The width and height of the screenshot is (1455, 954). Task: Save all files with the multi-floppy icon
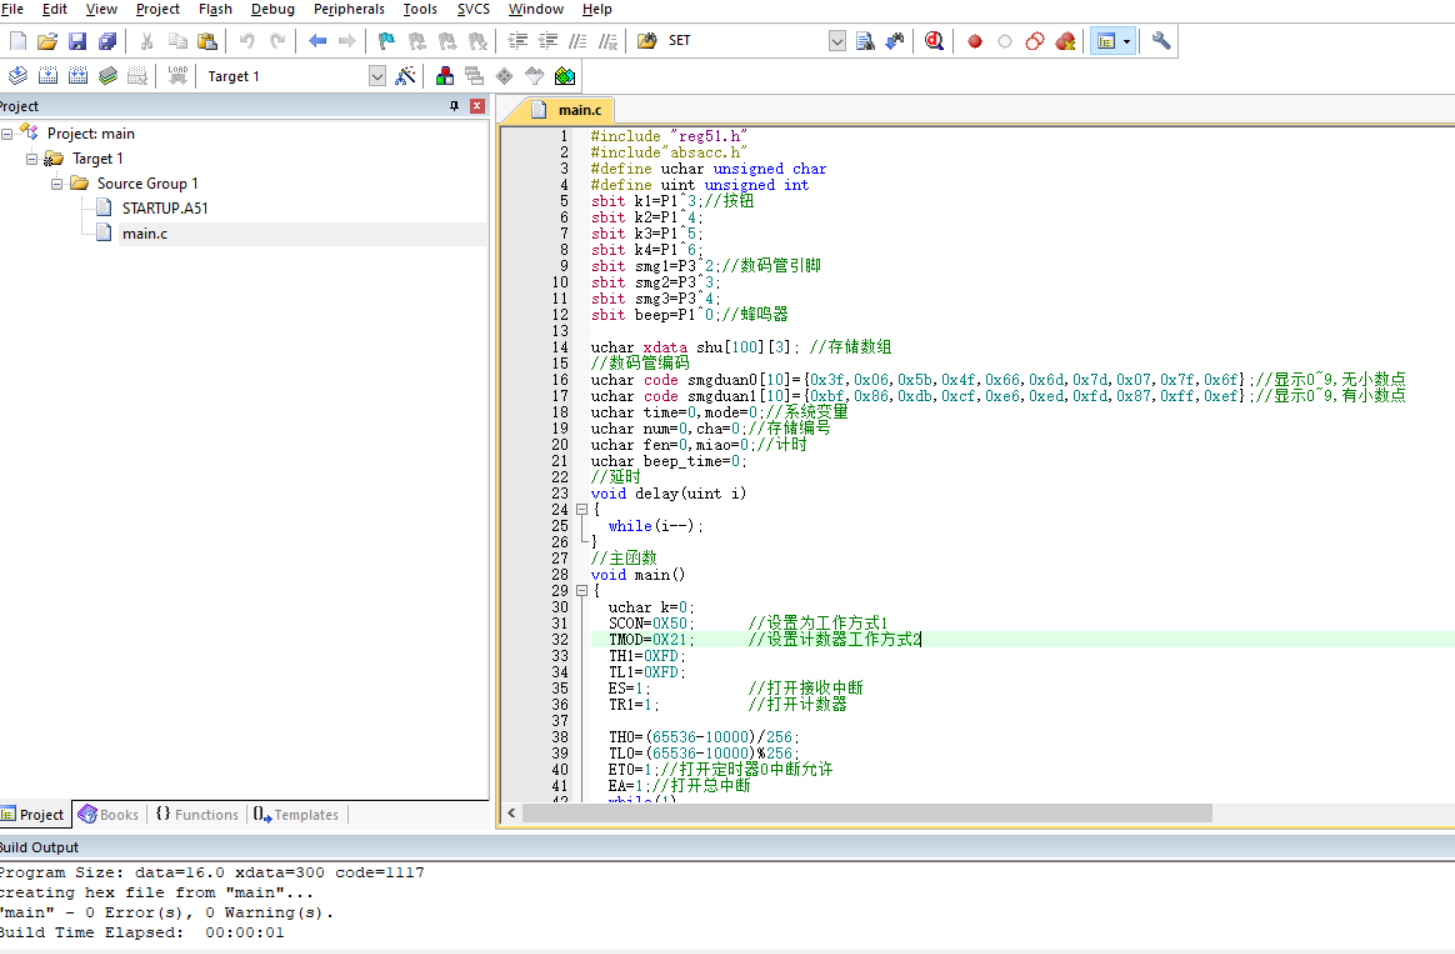[x=107, y=41]
